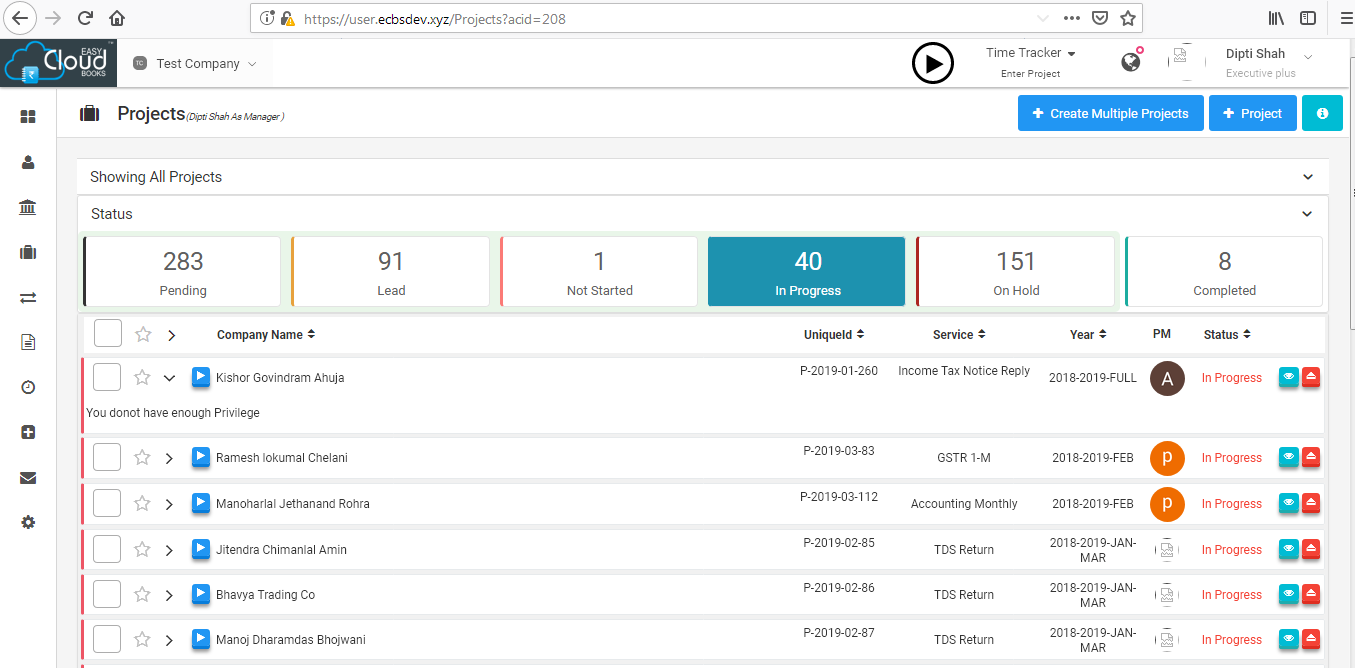Open the Time clock icon in sidebar

tap(27, 386)
